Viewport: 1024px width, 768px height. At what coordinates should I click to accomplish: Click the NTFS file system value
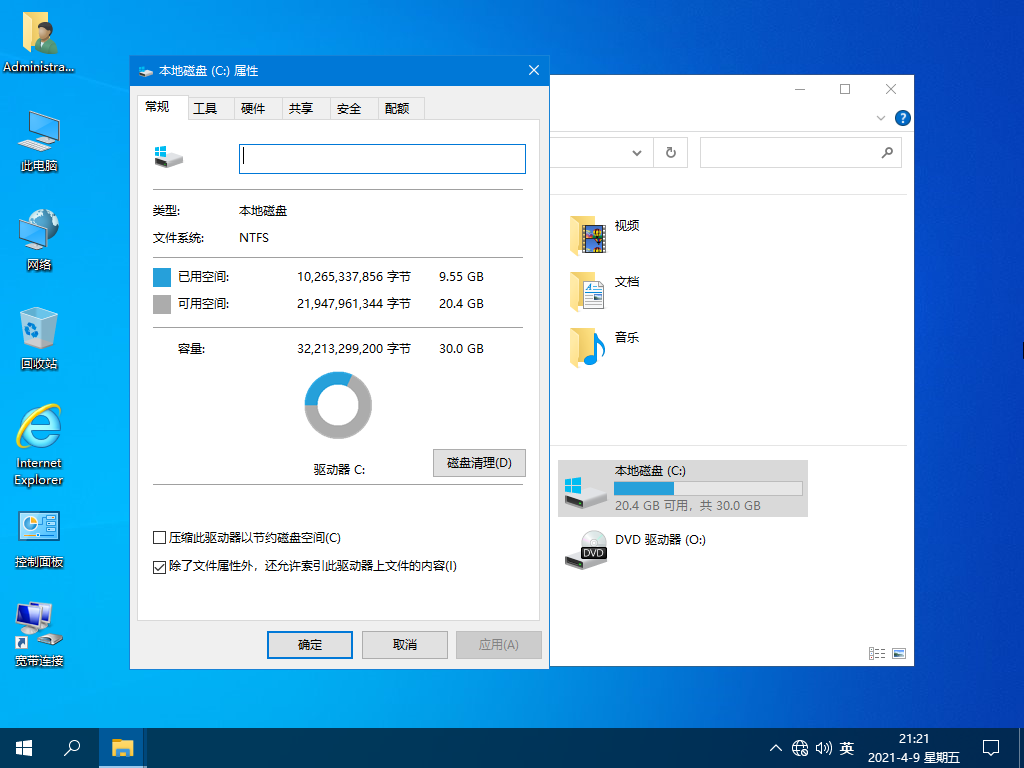(254, 238)
